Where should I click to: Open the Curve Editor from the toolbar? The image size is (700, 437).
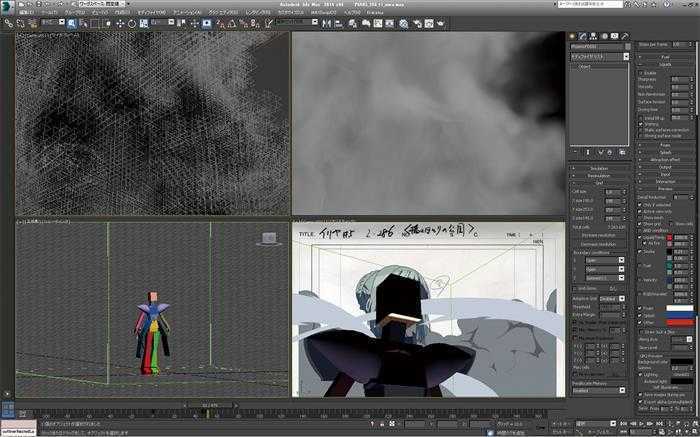[378, 23]
